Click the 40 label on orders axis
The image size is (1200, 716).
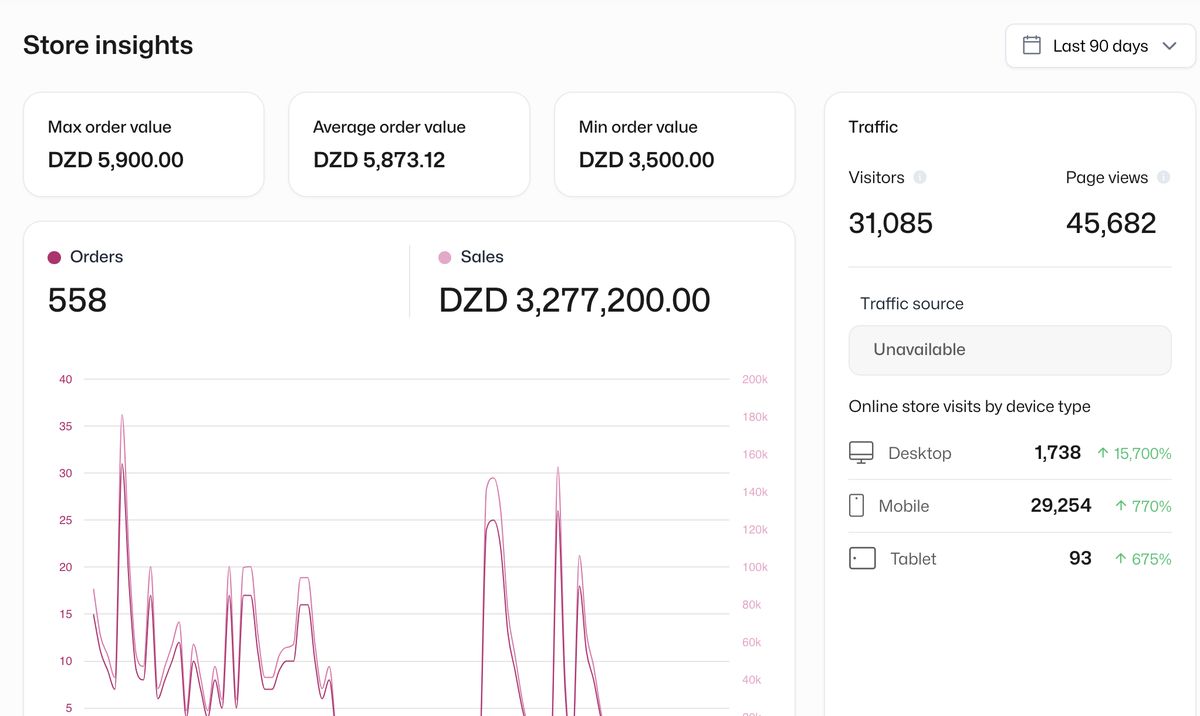tap(65, 379)
